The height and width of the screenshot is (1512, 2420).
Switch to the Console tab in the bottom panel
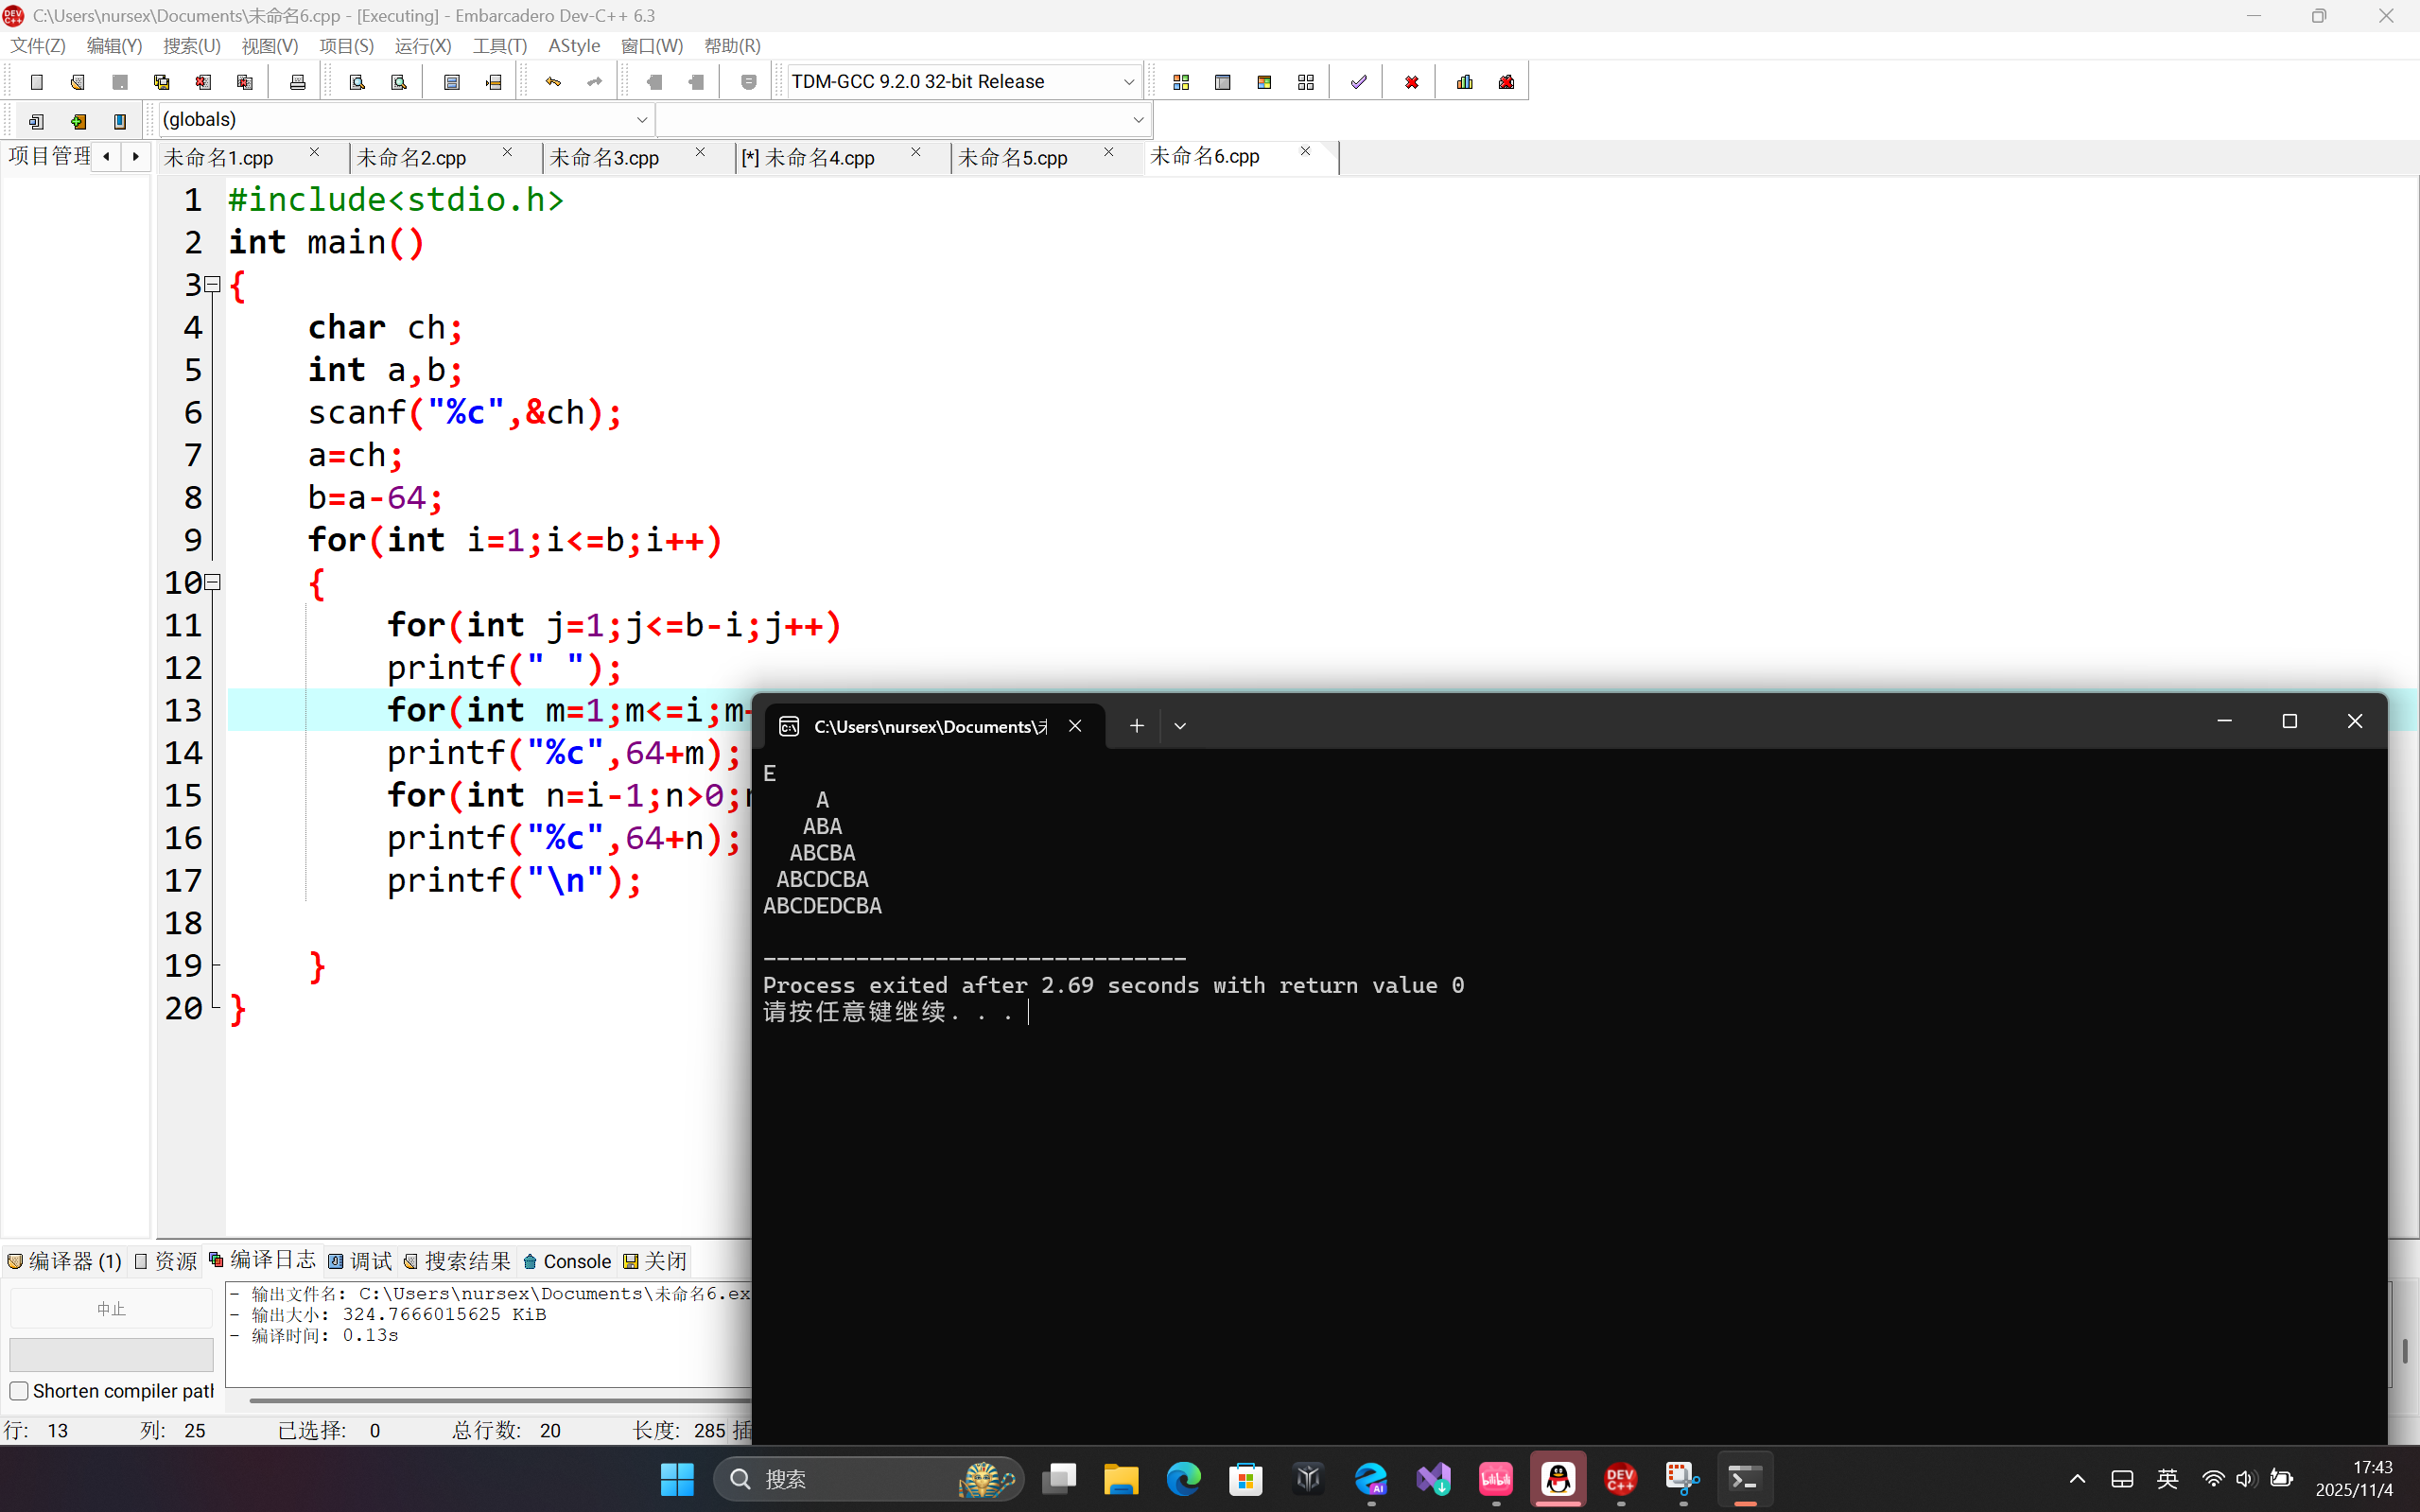[567, 1261]
